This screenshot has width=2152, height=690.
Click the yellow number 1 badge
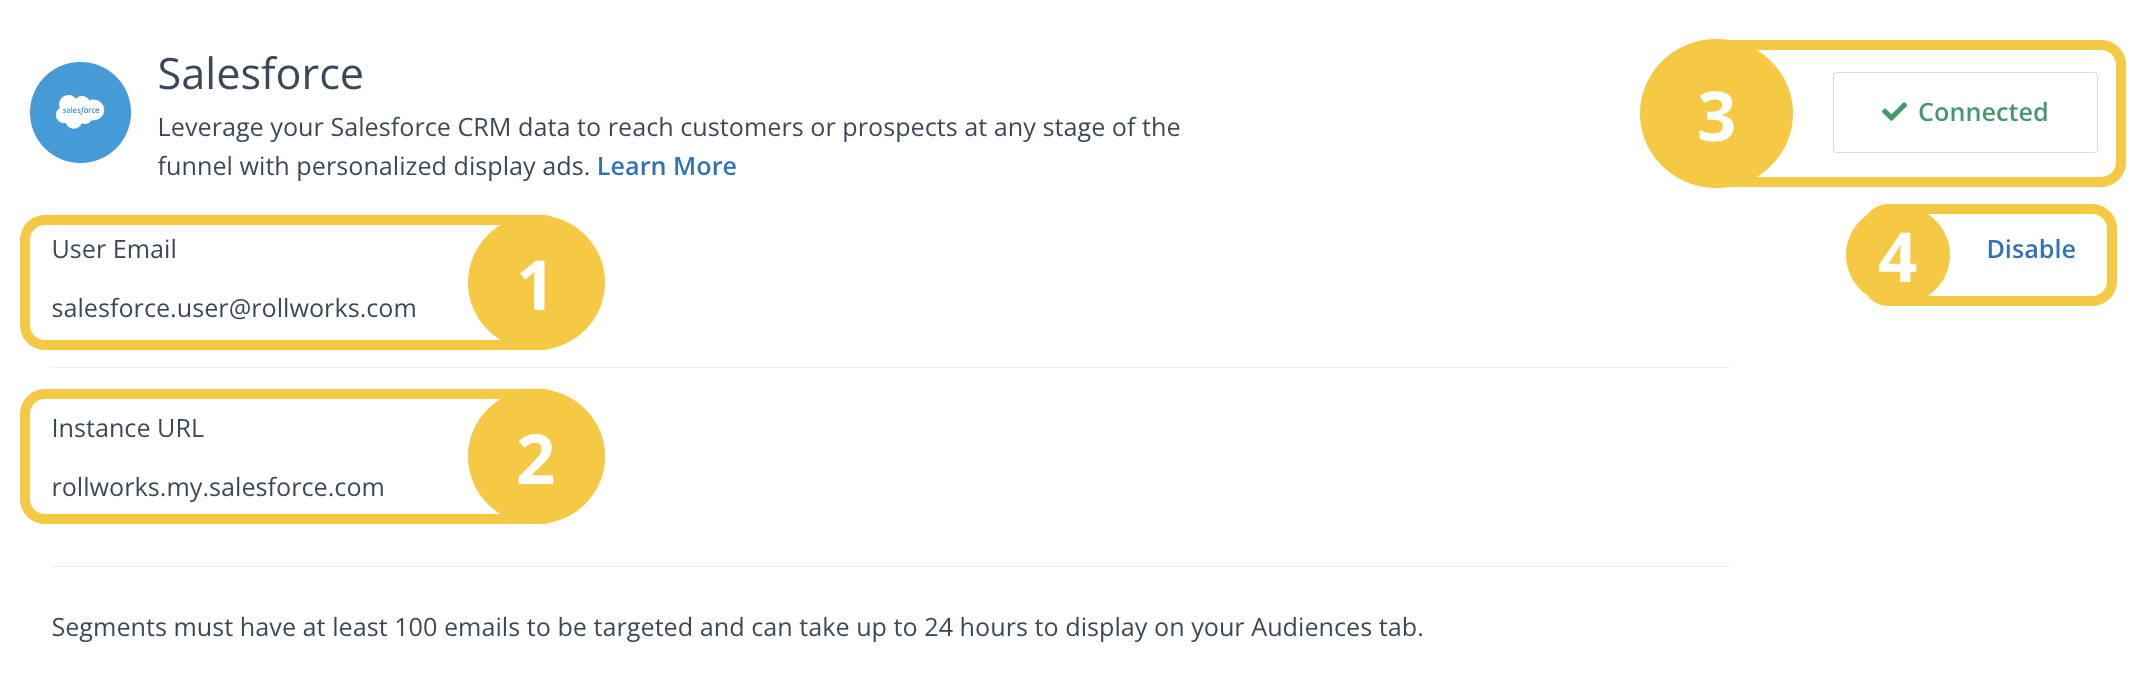point(536,284)
